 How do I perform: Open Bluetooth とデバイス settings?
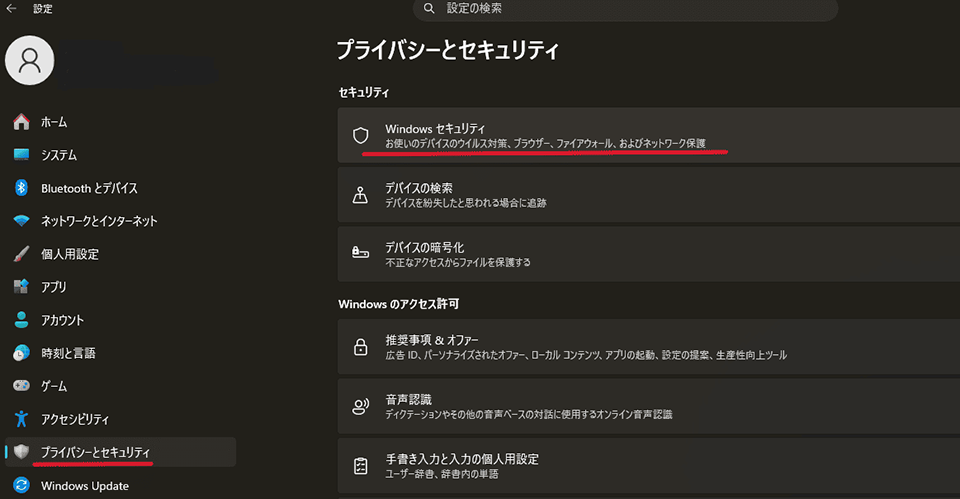click(121, 188)
